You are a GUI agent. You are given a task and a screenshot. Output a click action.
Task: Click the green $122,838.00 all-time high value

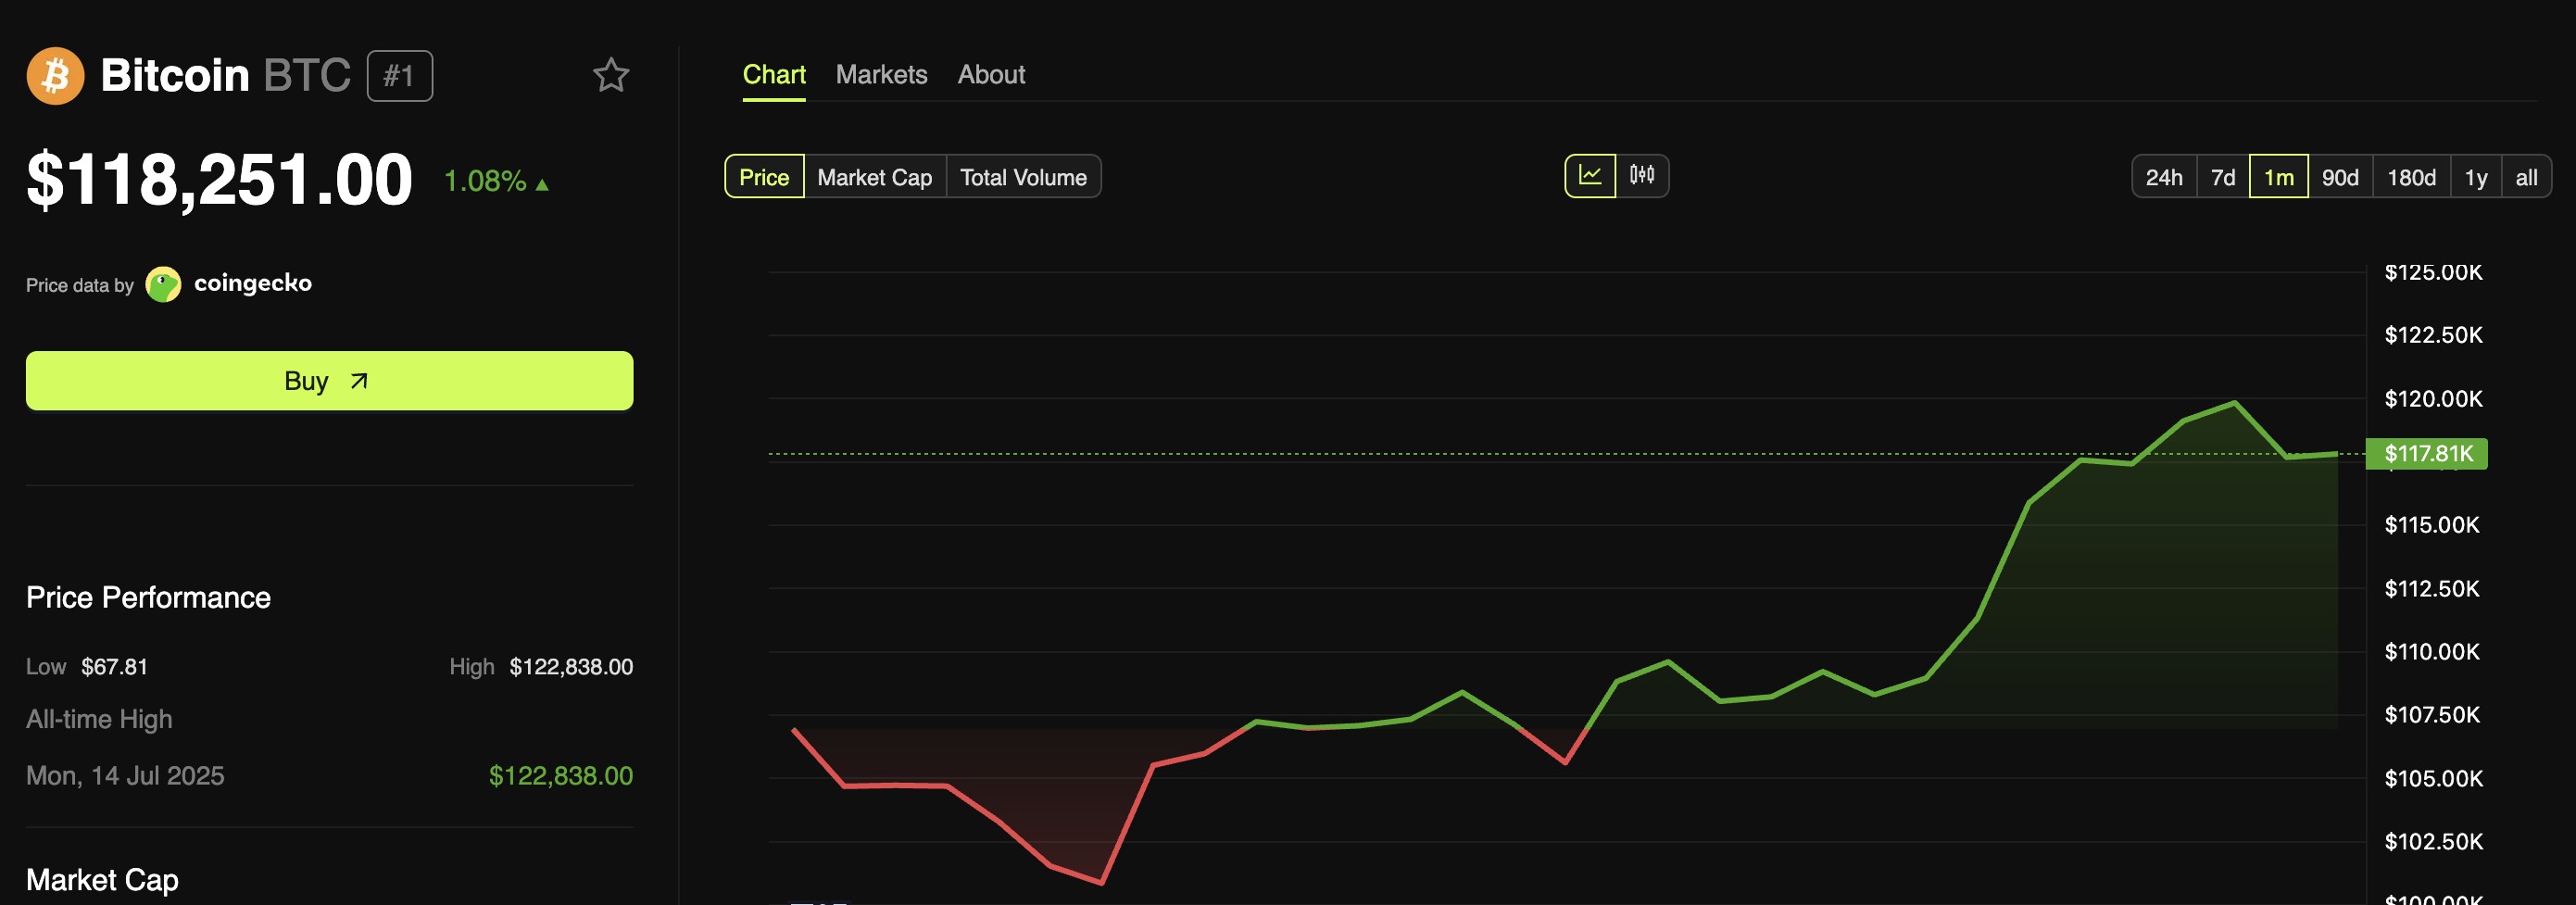(561, 776)
